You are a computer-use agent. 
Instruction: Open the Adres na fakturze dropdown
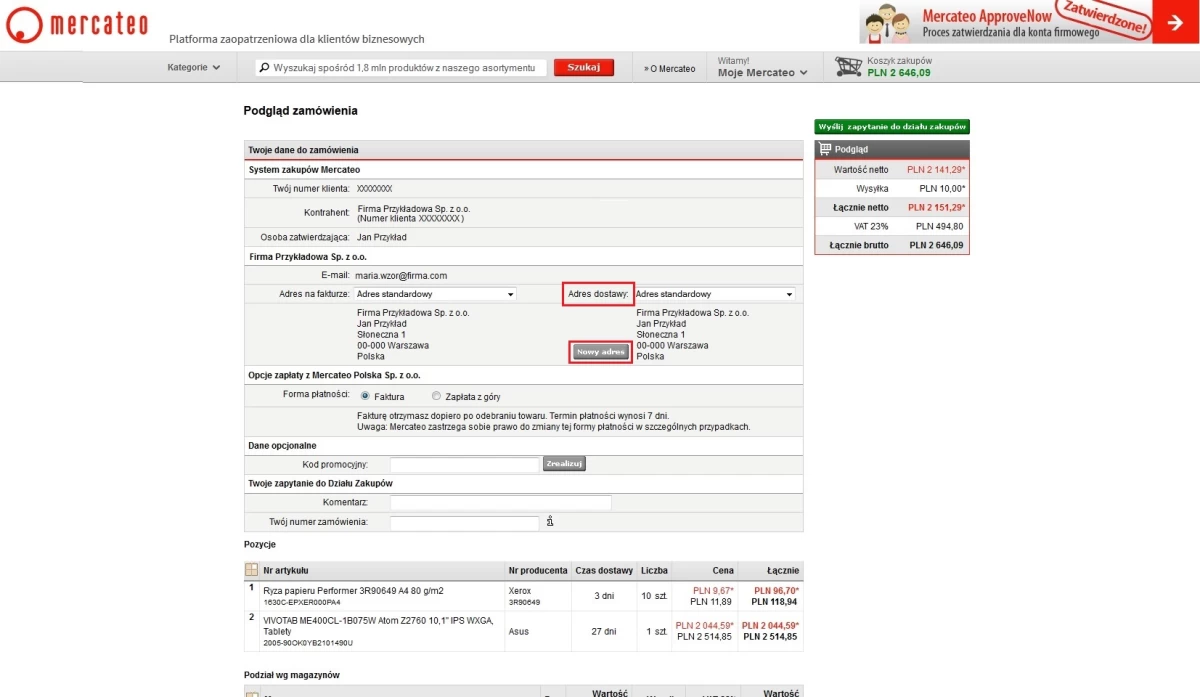(x=435, y=294)
